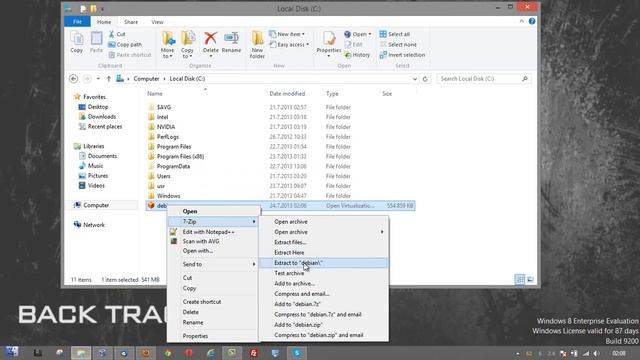This screenshot has height=360, width=640.
Task: Click the red Delete icon
Action: tap(211, 39)
